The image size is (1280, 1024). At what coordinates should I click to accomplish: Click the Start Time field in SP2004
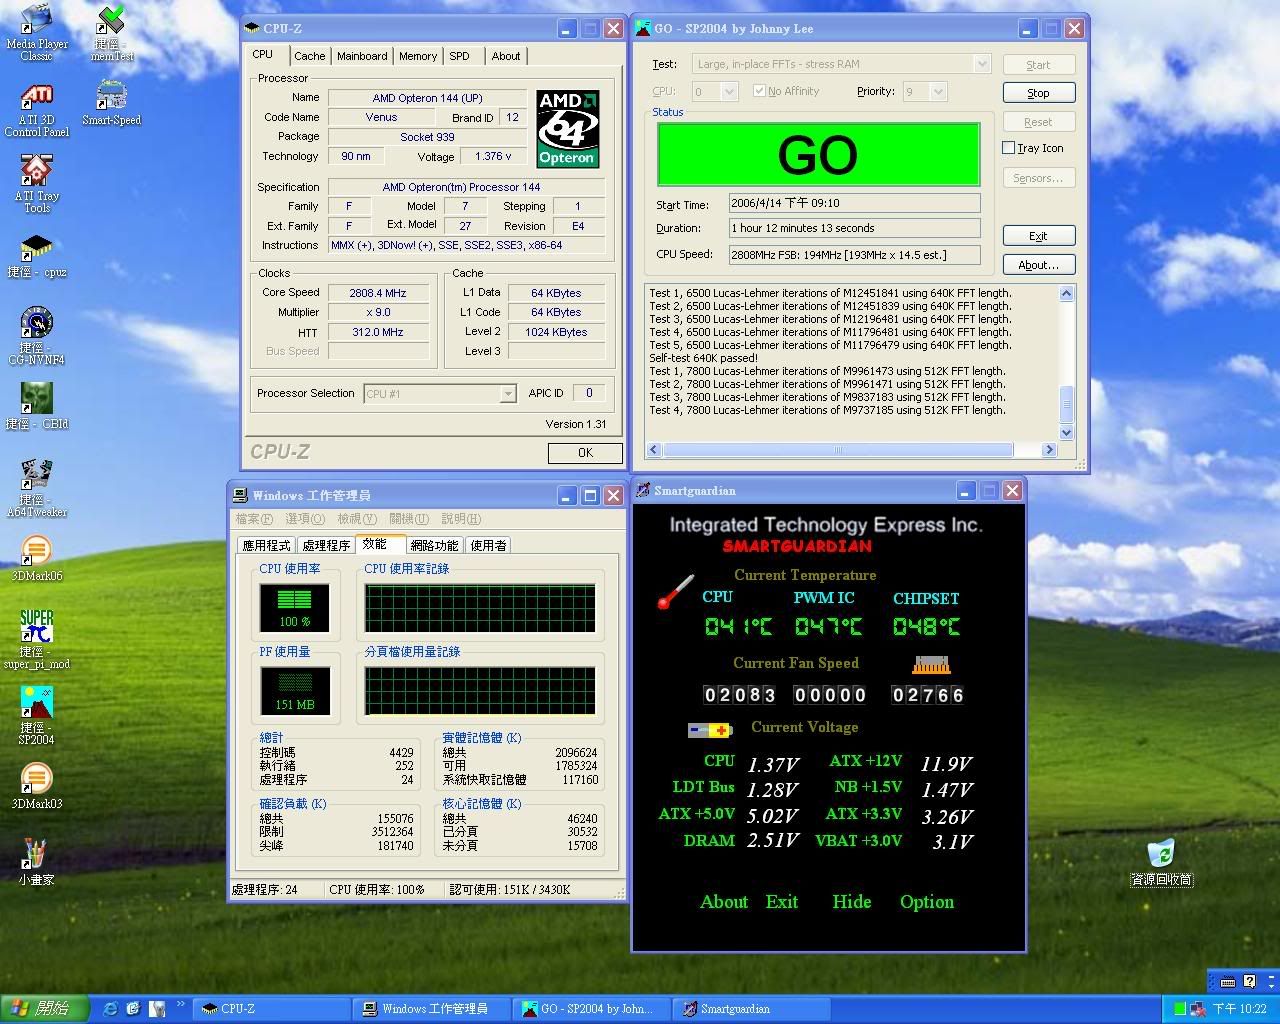tap(854, 203)
